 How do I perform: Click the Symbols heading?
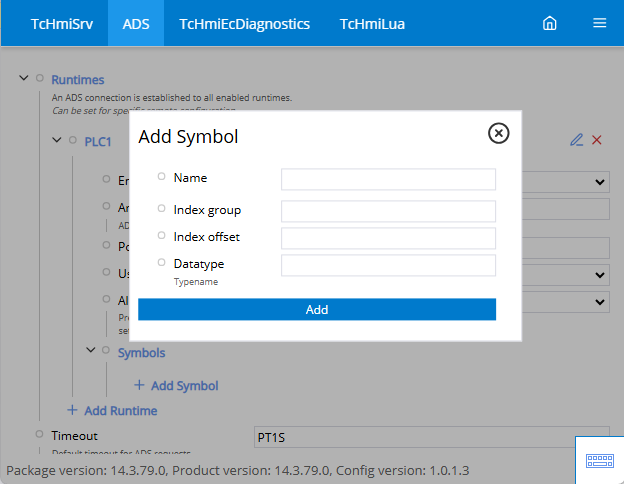point(141,353)
